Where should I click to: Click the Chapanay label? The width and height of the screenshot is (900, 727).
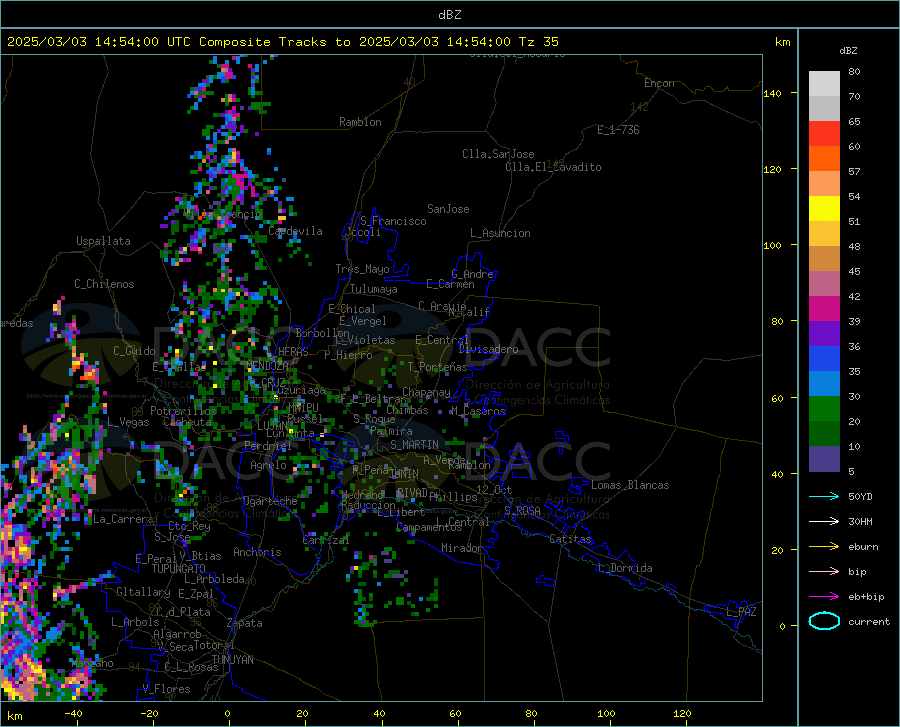coord(426,392)
